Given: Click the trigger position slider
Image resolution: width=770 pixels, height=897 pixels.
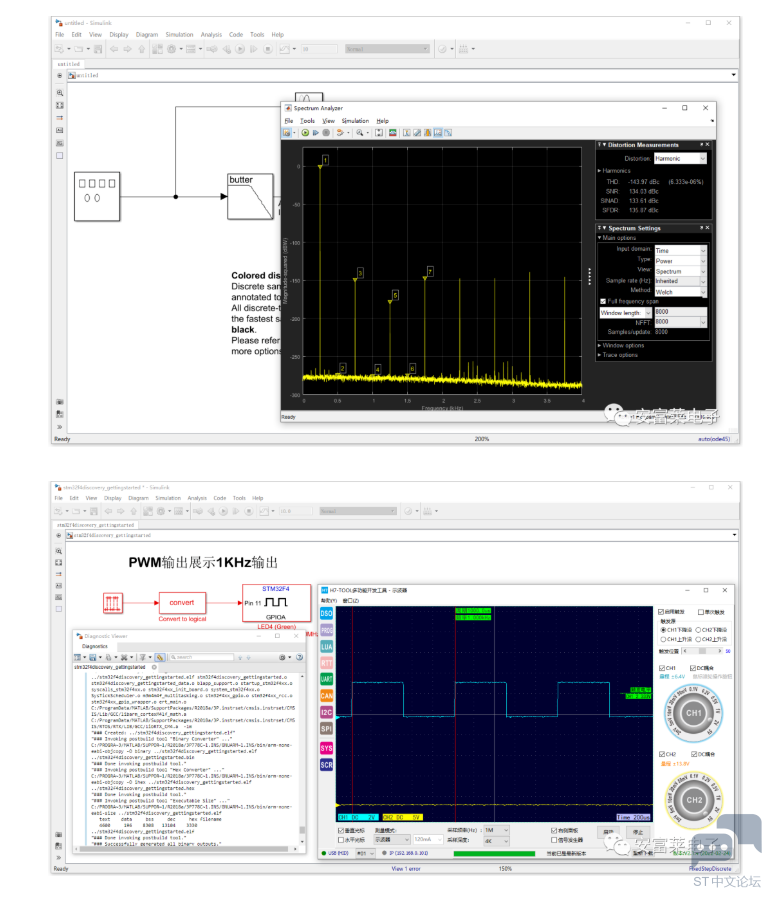Looking at the screenshot, I should (702, 651).
